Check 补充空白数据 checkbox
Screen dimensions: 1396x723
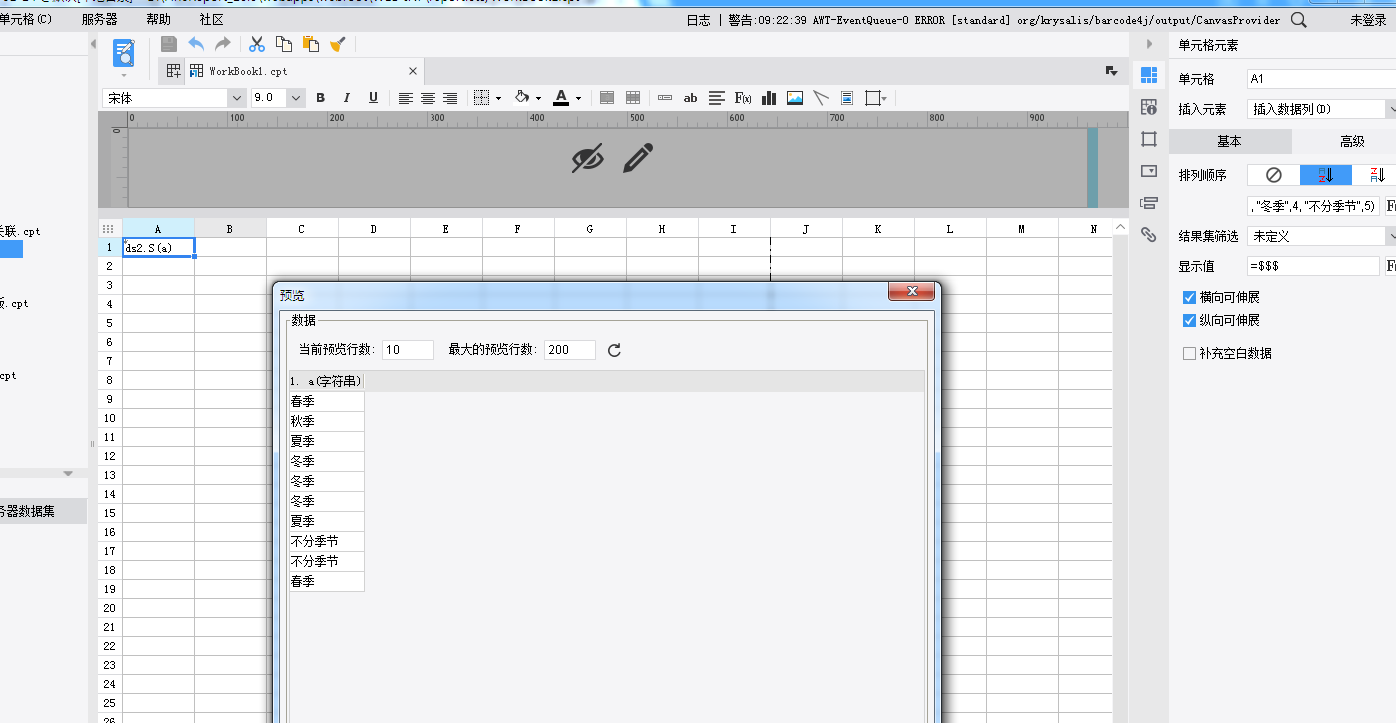[1189, 354]
